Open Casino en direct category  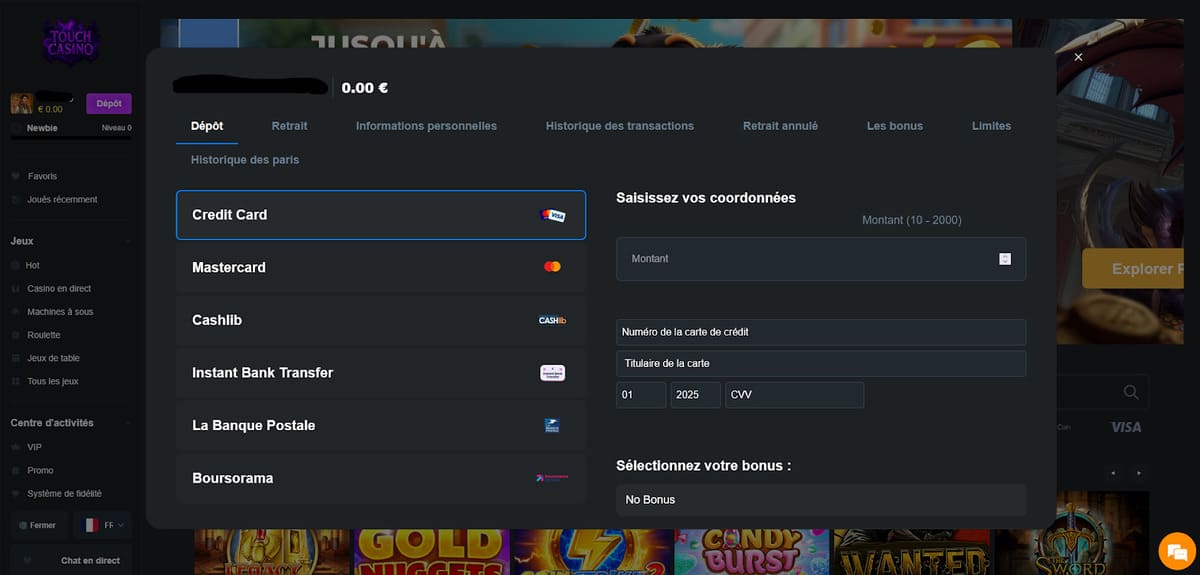pyautogui.click(x=59, y=288)
